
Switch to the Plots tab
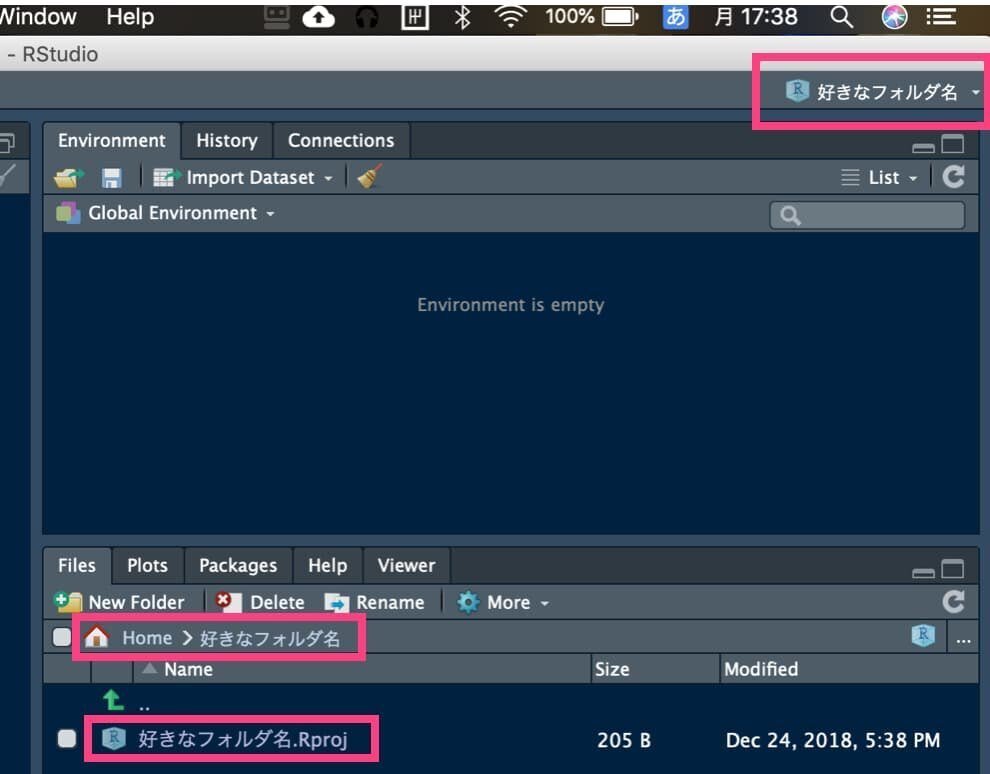(148, 565)
